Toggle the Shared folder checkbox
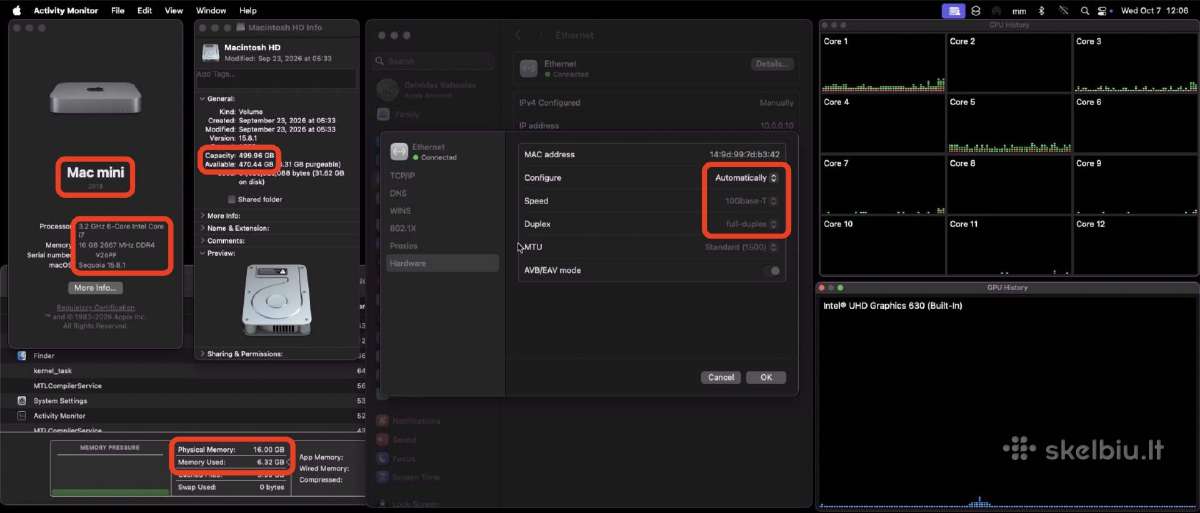This screenshot has height=513, width=1200. coord(232,198)
